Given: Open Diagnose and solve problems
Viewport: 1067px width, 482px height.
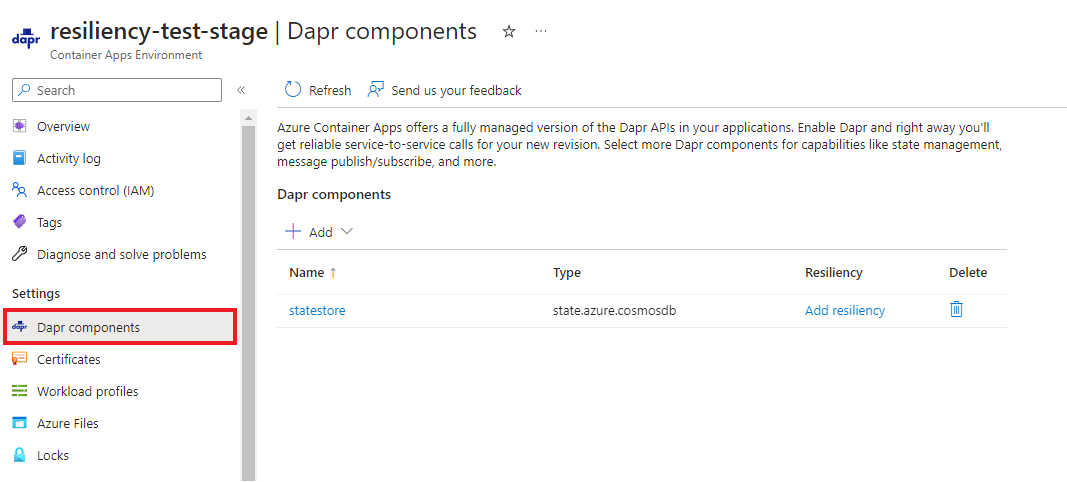Looking at the screenshot, I should coord(122,255).
